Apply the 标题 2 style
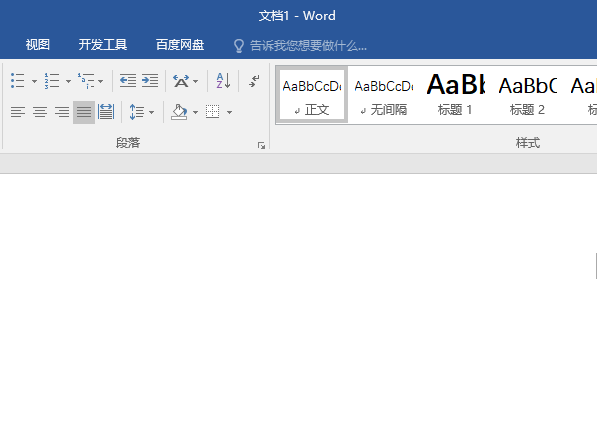The image size is (597, 434). pyautogui.click(x=528, y=95)
